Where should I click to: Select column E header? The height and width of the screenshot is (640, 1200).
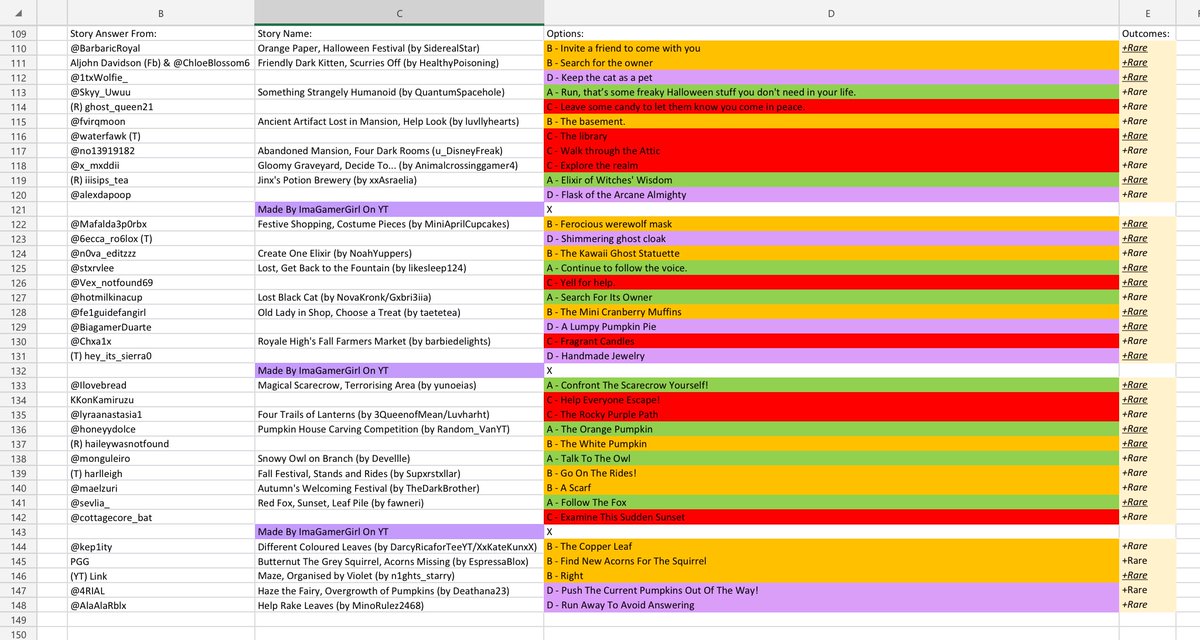pyautogui.click(x=1147, y=12)
